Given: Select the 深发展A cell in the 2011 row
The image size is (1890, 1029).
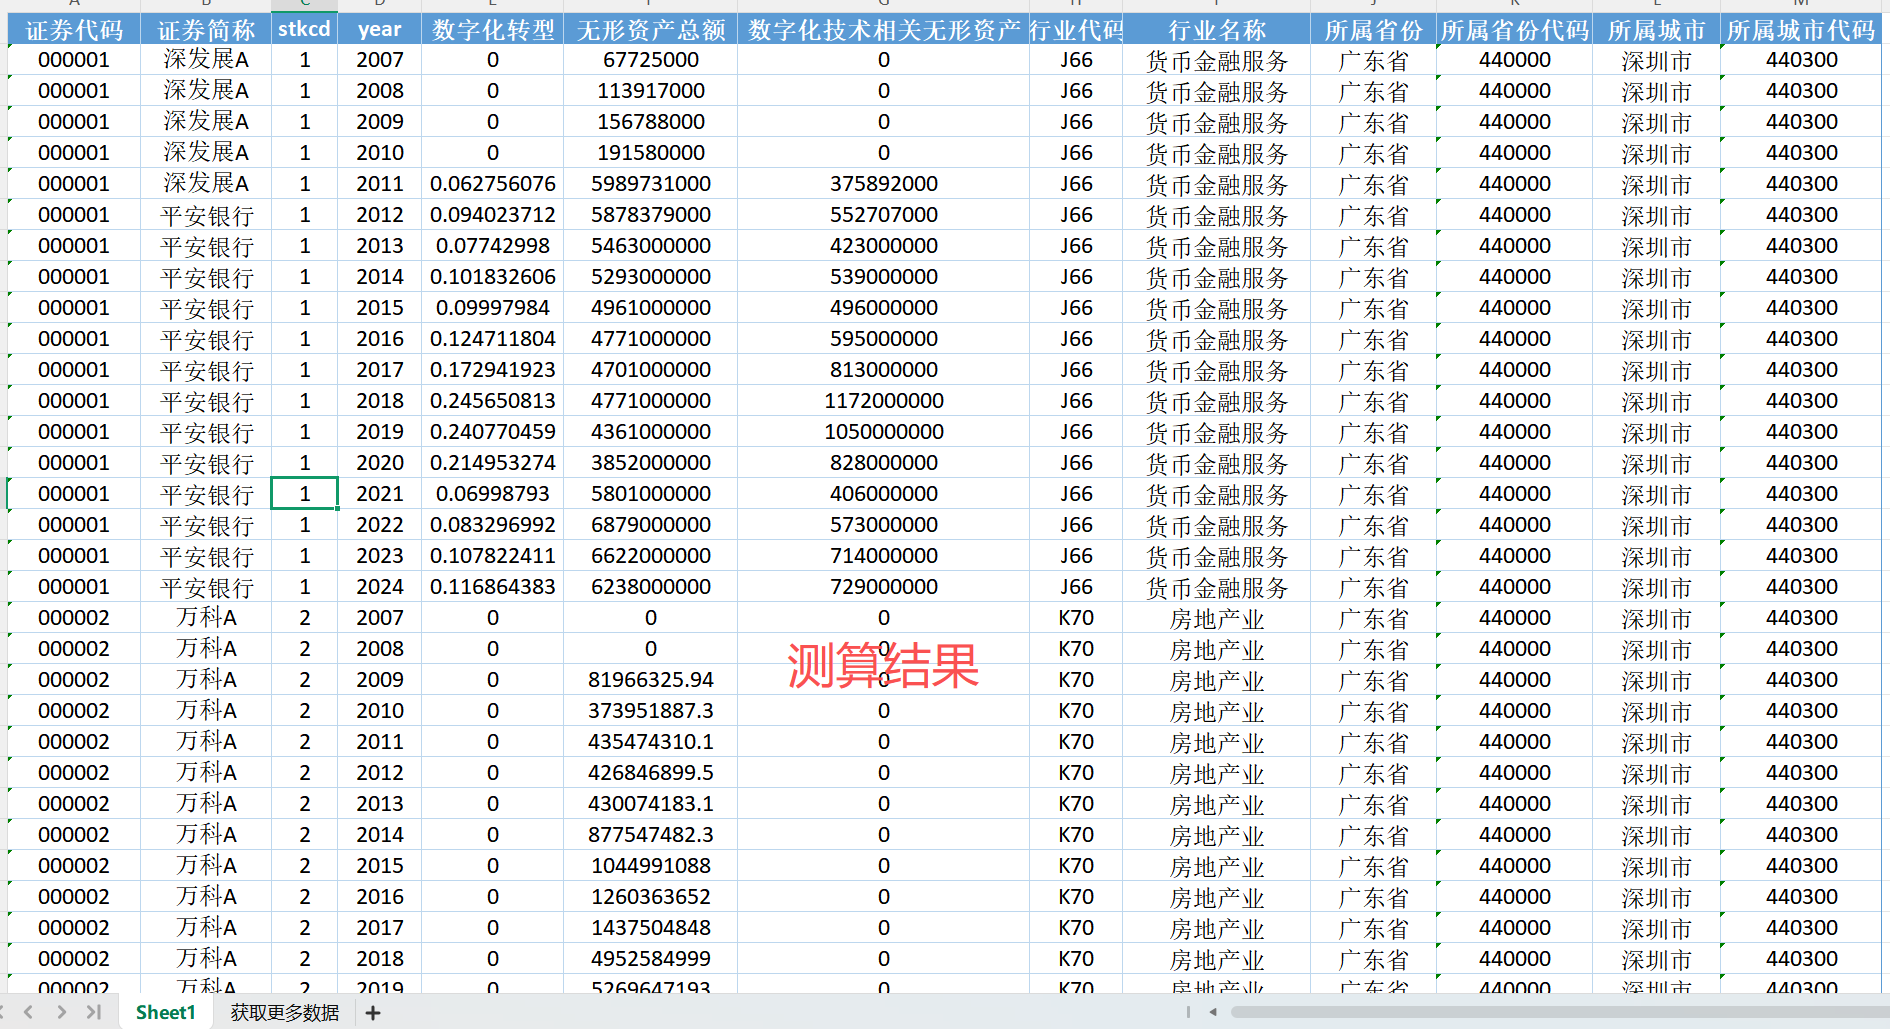Looking at the screenshot, I should click(206, 184).
